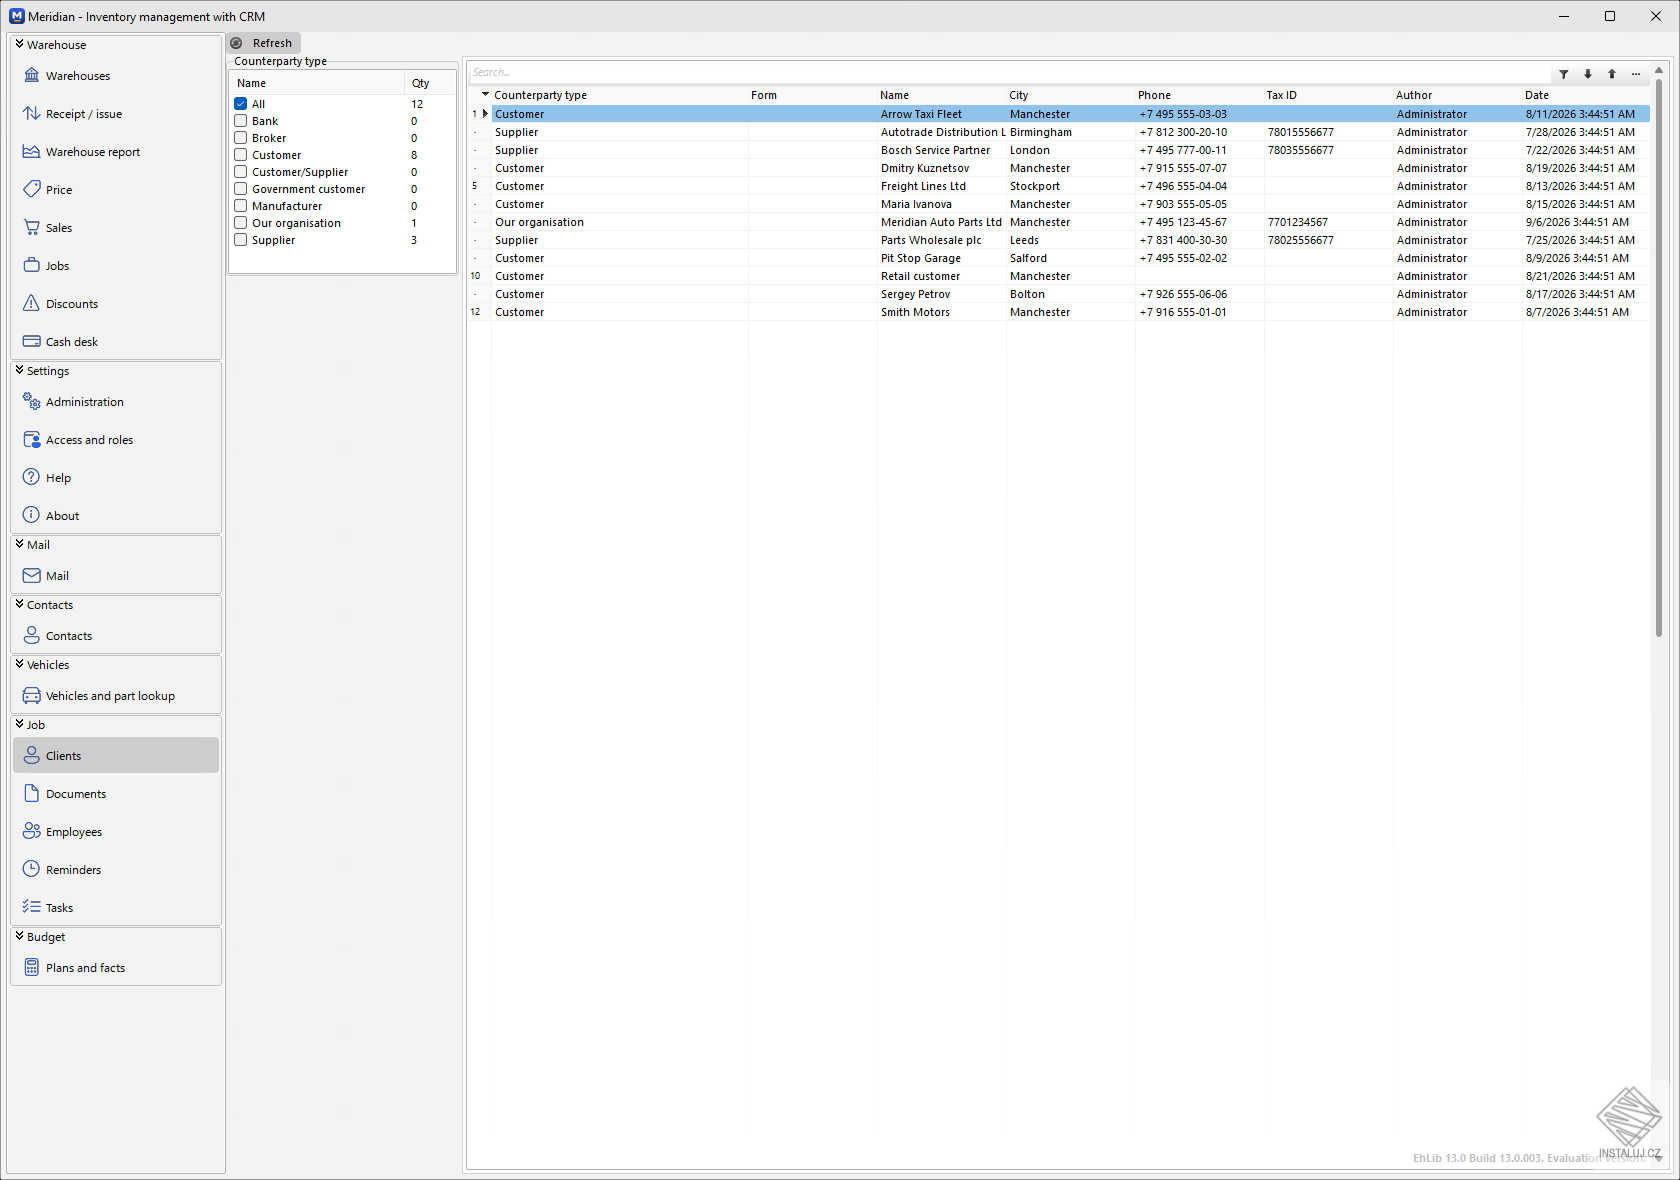Click the Search input field

pyautogui.click(x=1008, y=72)
